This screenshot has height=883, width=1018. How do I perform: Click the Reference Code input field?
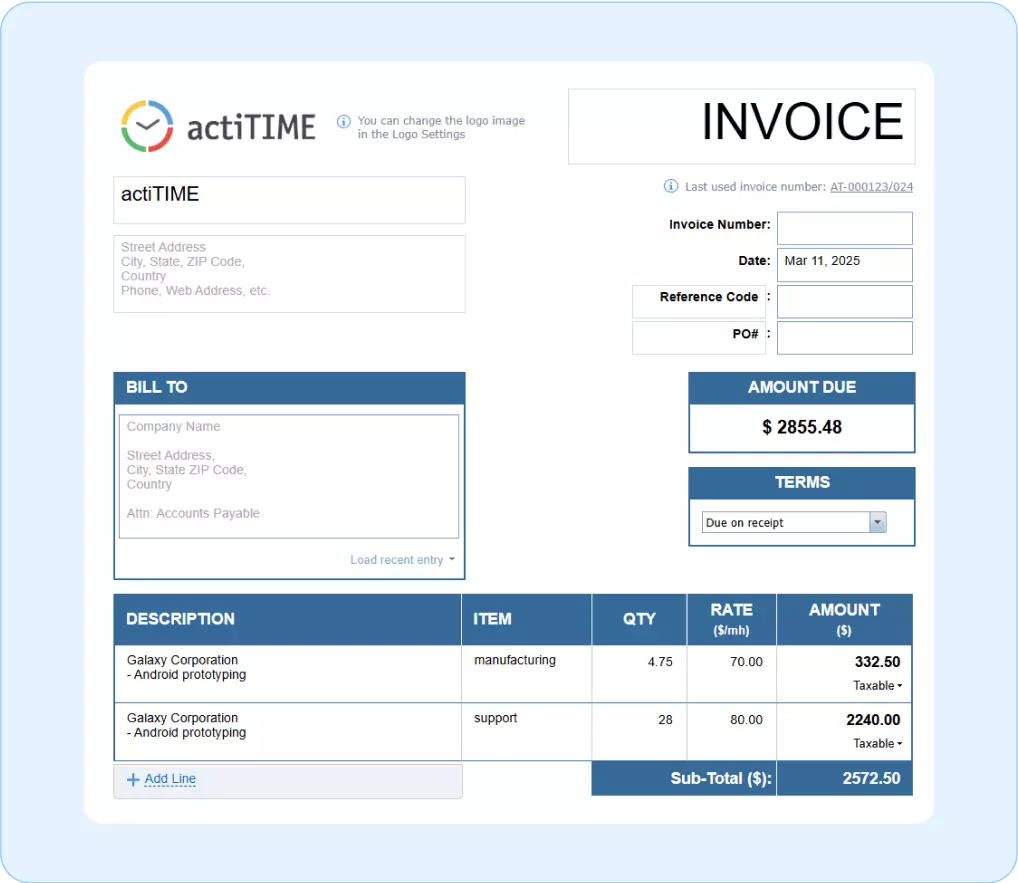tap(844, 301)
